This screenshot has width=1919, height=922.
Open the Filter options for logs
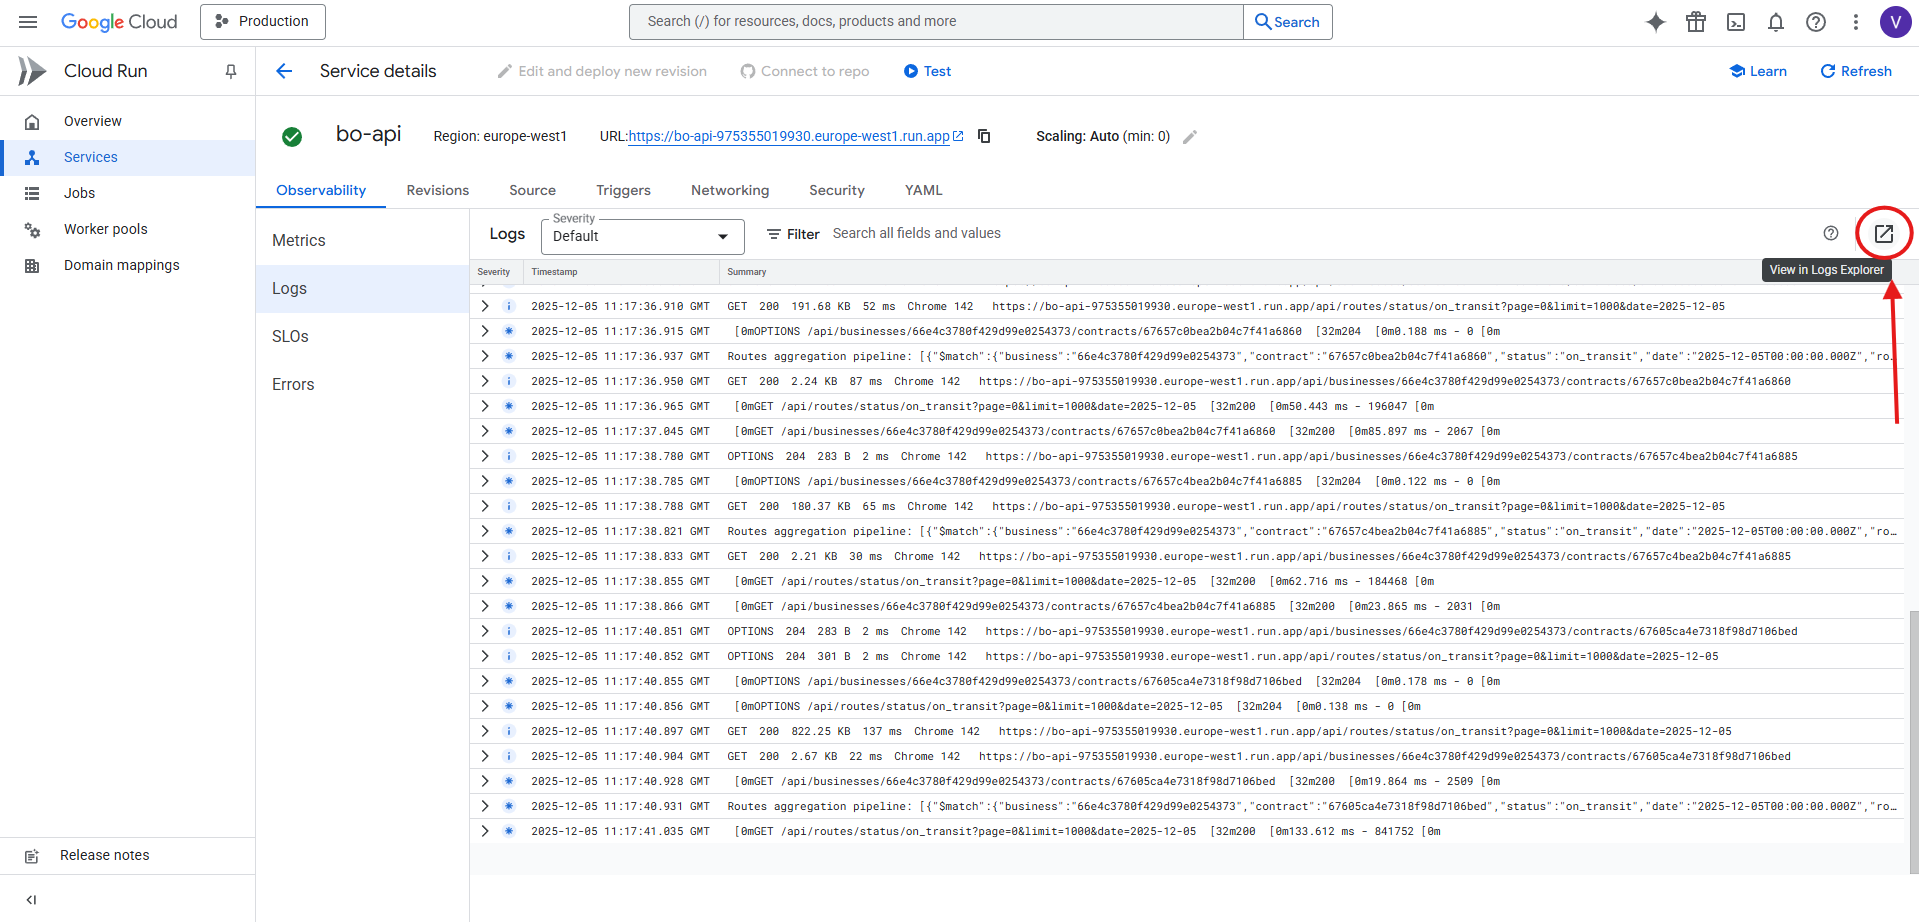point(792,233)
